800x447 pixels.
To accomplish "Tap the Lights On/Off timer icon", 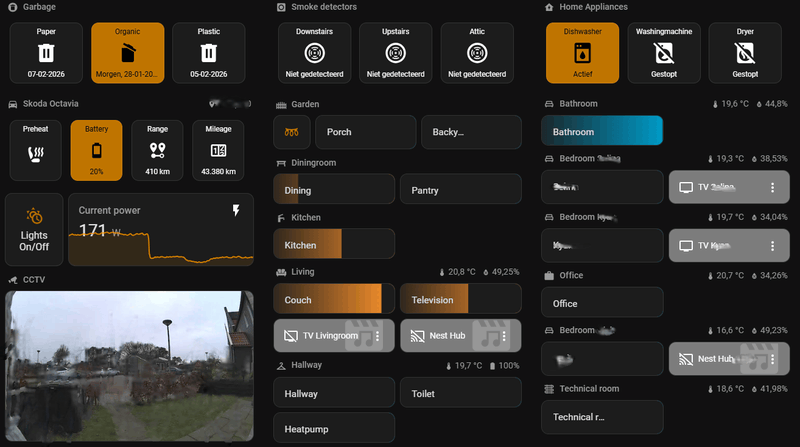I will pyautogui.click(x=34, y=216).
